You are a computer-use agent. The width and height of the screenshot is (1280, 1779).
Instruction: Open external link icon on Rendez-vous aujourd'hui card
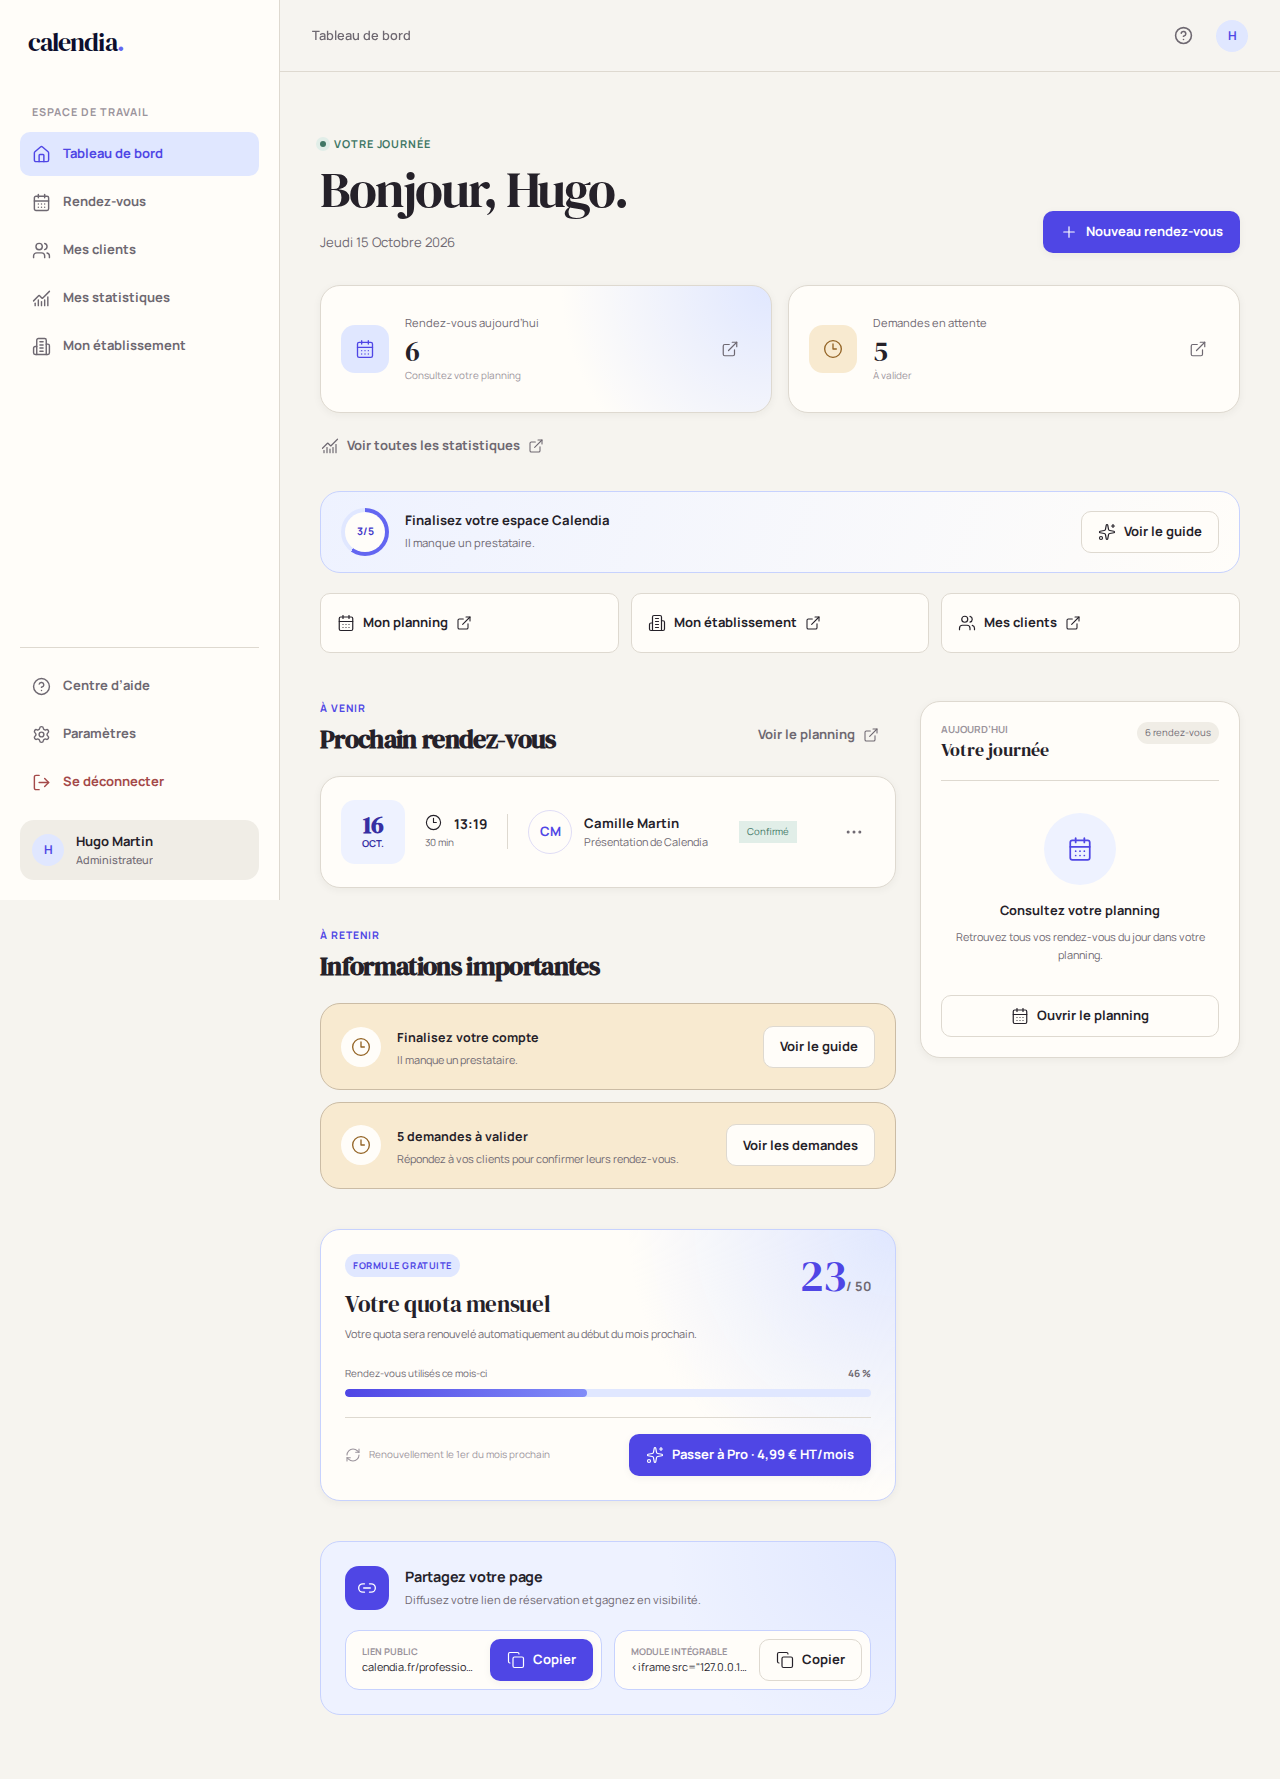coord(730,349)
